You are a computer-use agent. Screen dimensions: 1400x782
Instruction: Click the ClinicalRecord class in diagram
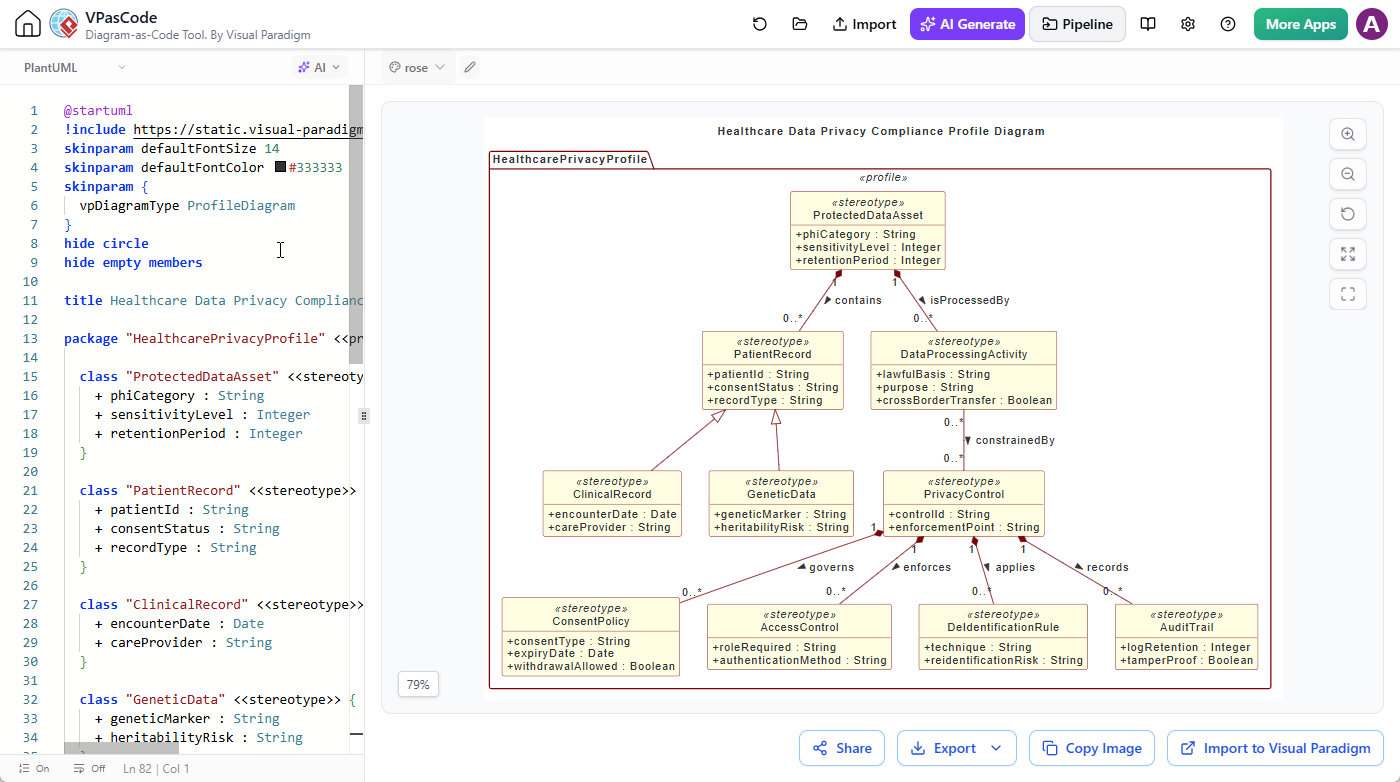(x=612, y=503)
